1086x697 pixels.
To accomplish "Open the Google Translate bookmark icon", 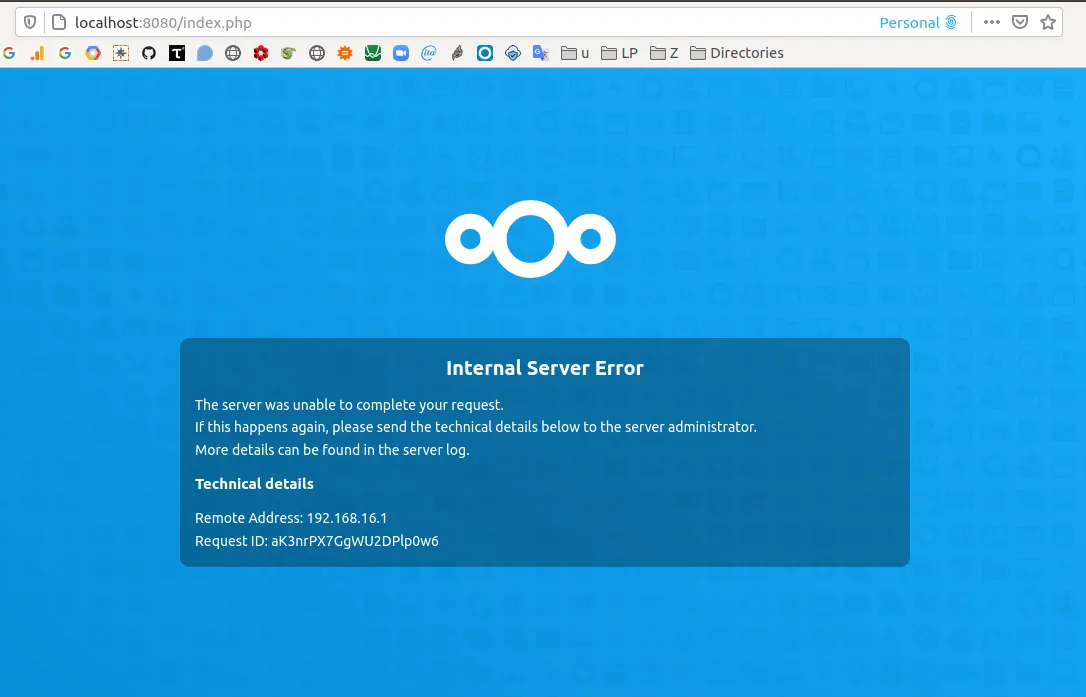I will coord(541,53).
